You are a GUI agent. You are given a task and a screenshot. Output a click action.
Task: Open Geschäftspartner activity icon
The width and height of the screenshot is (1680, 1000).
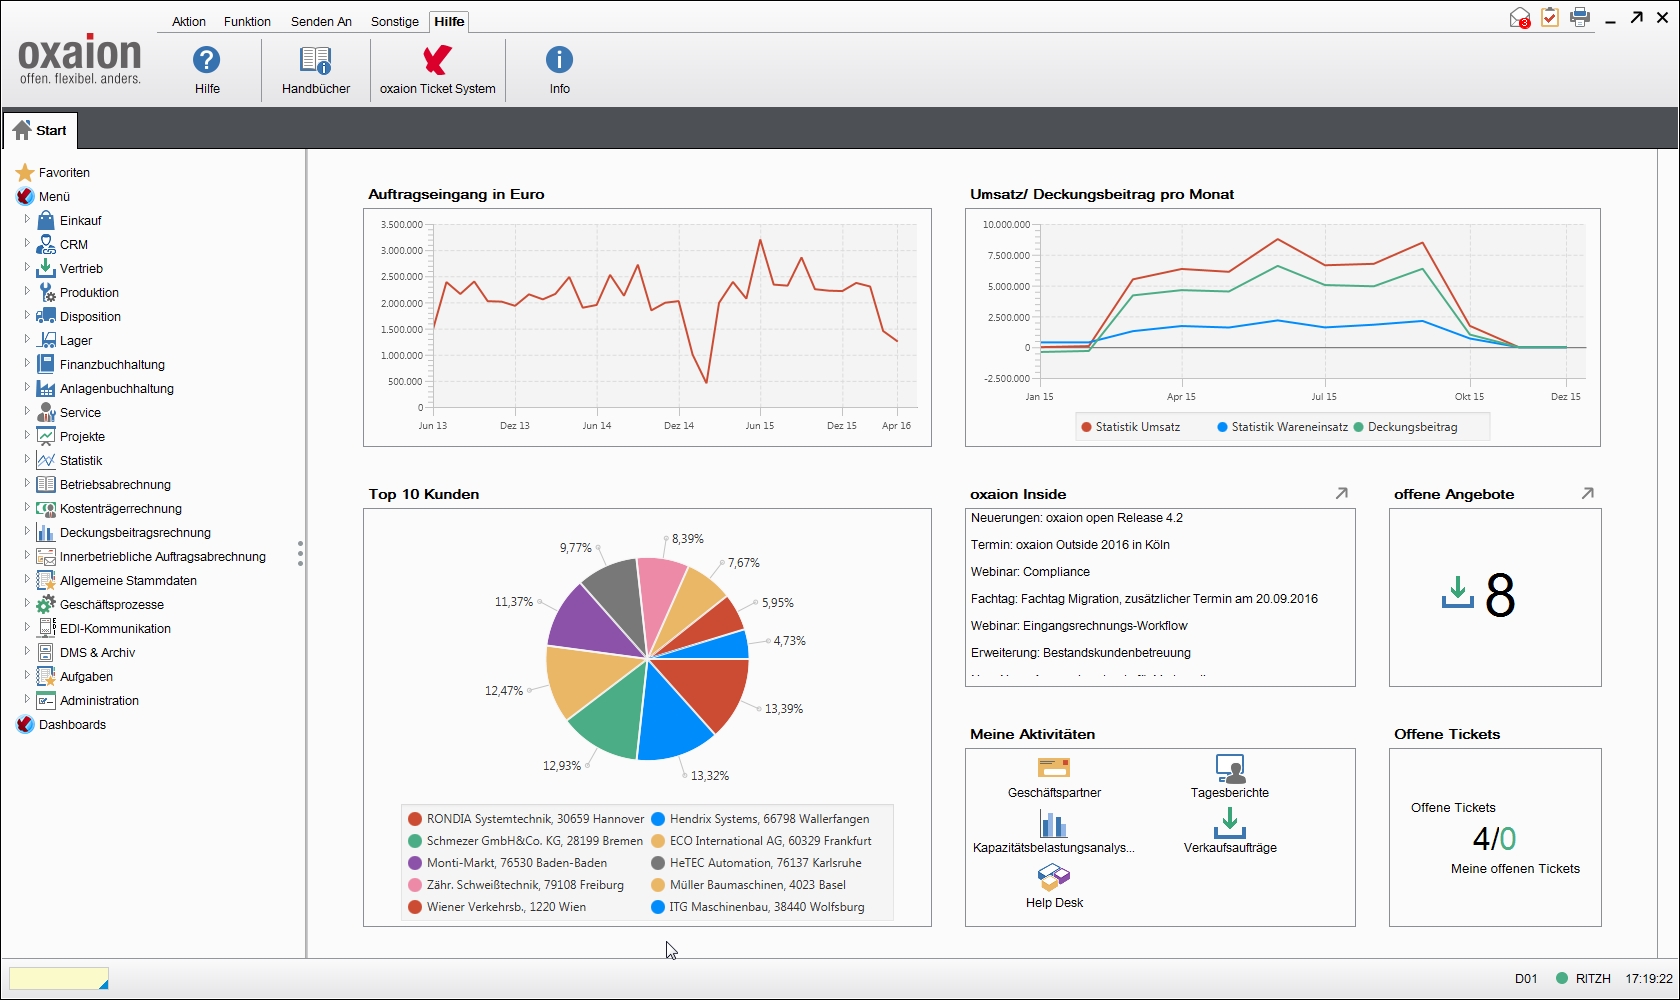coord(1053,768)
